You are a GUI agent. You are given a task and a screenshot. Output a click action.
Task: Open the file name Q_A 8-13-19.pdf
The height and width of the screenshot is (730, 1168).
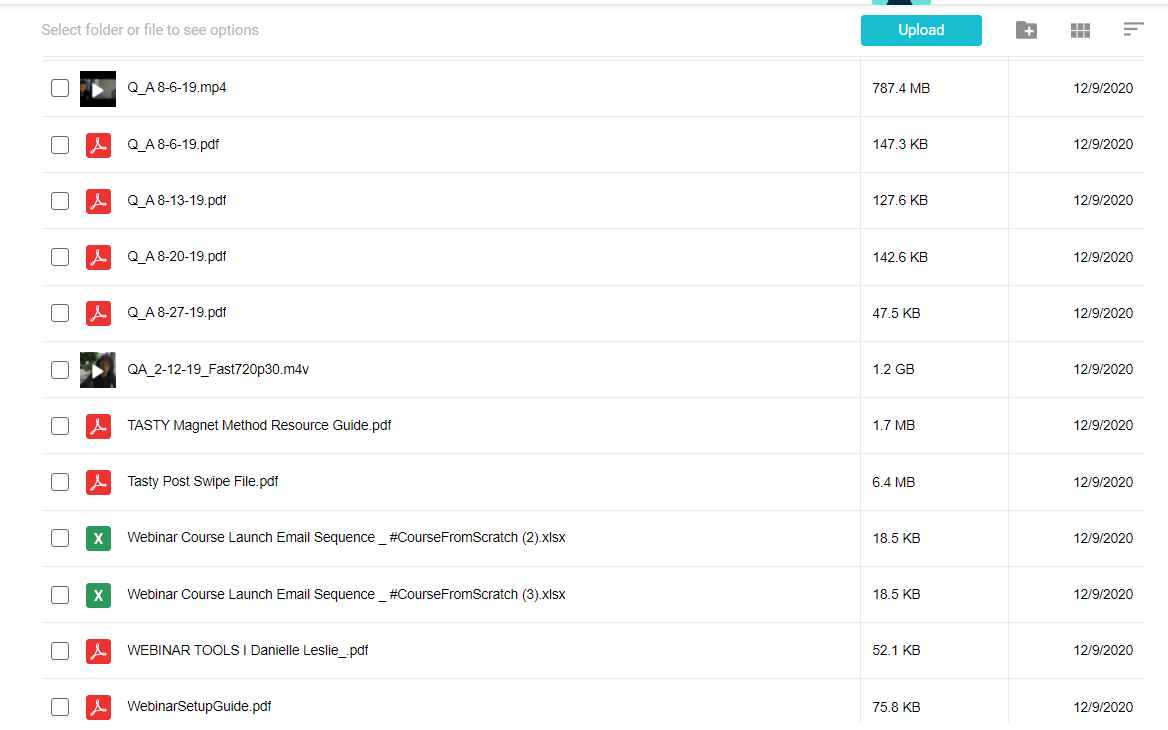(177, 200)
